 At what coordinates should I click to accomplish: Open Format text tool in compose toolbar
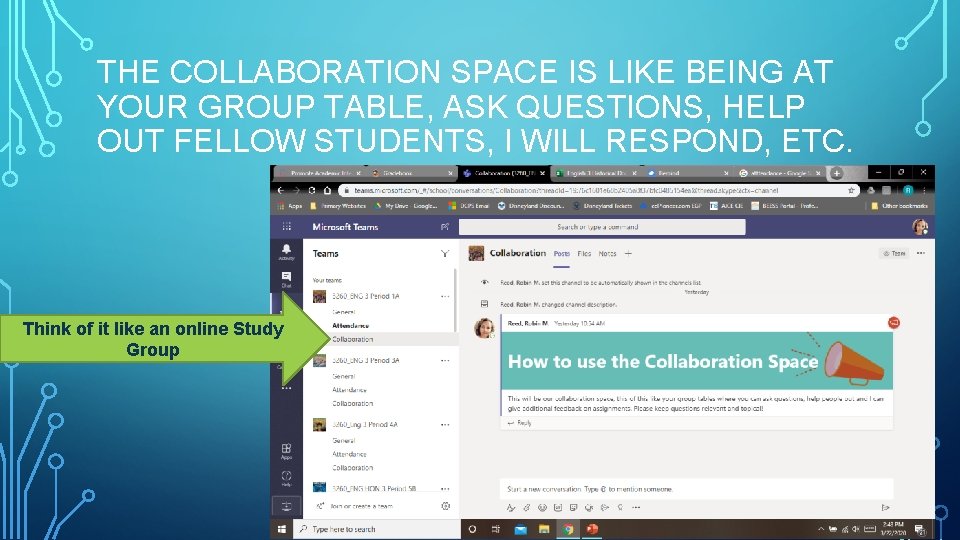[511, 508]
